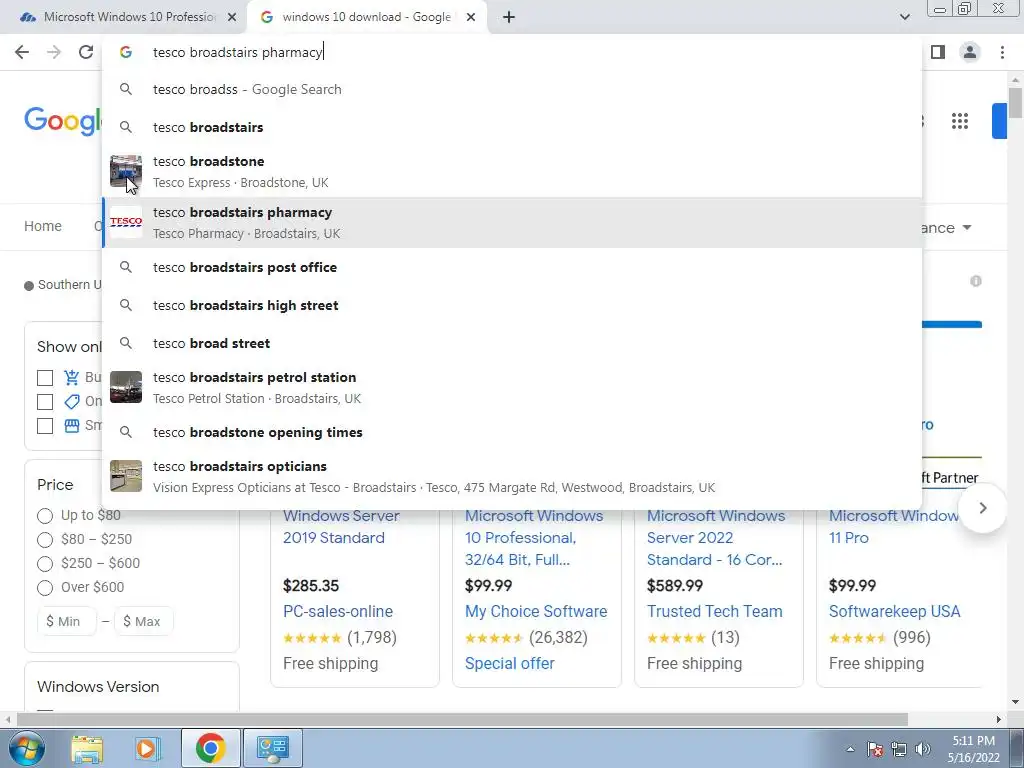Click the vertical page scrollbar thumb
Screen dimensions: 1024x768
click(x=1015, y=103)
